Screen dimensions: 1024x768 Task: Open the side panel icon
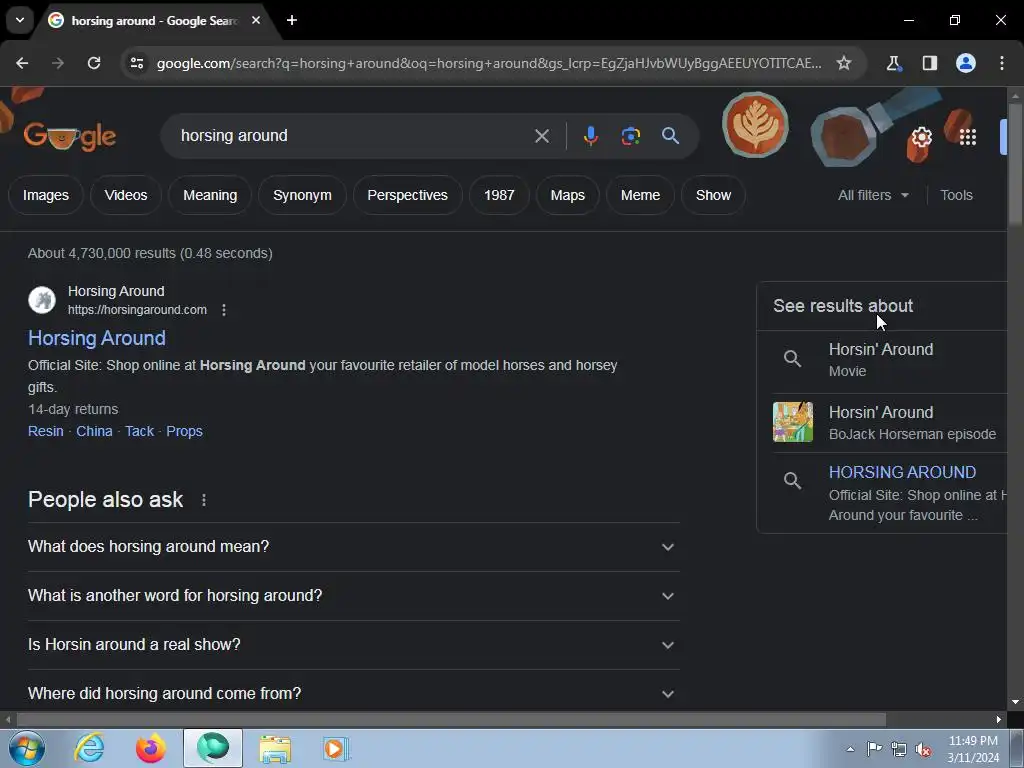tap(929, 63)
